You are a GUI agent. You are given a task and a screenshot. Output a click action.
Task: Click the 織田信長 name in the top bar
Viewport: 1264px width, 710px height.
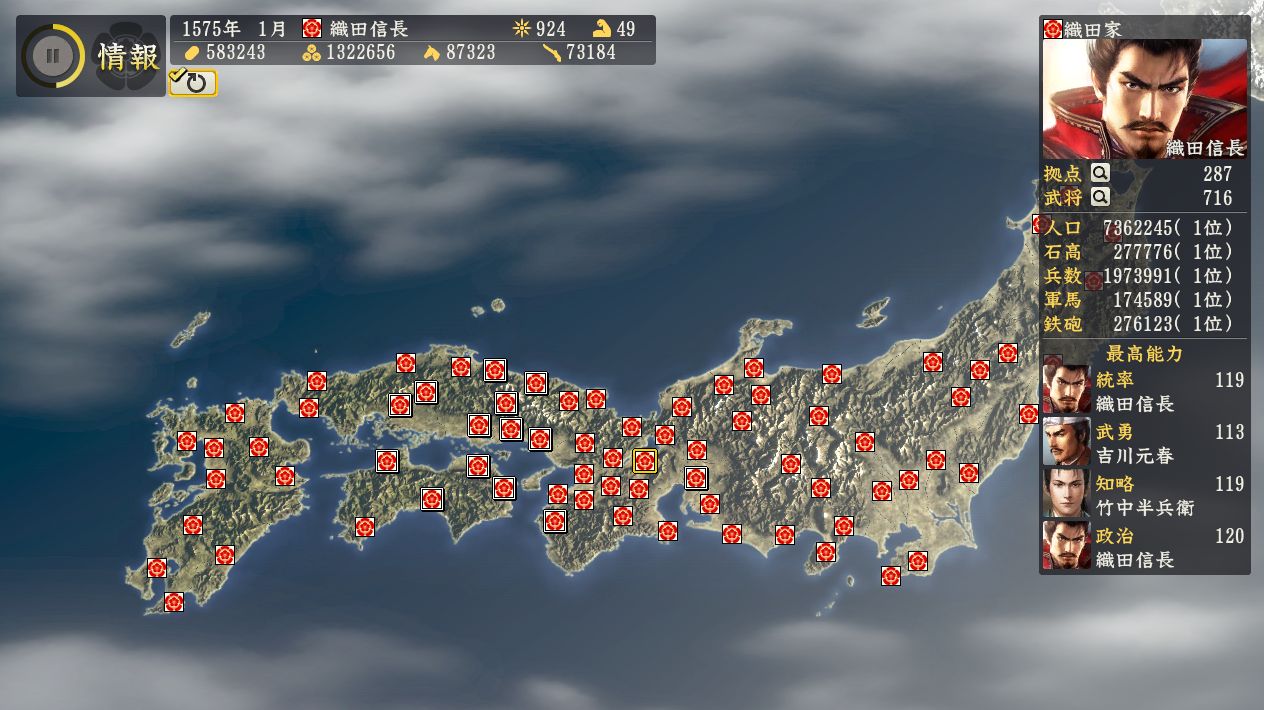(x=369, y=29)
